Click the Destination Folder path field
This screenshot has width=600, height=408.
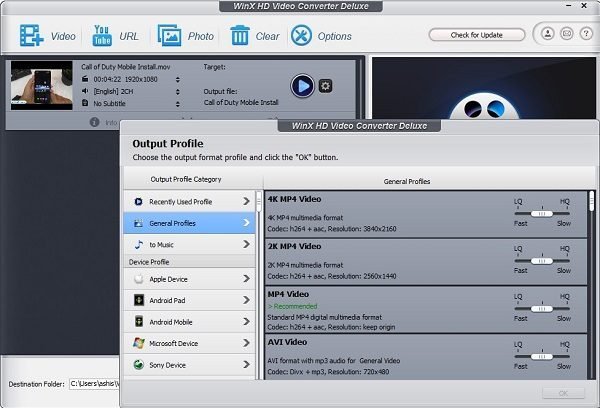click(x=94, y=384)
